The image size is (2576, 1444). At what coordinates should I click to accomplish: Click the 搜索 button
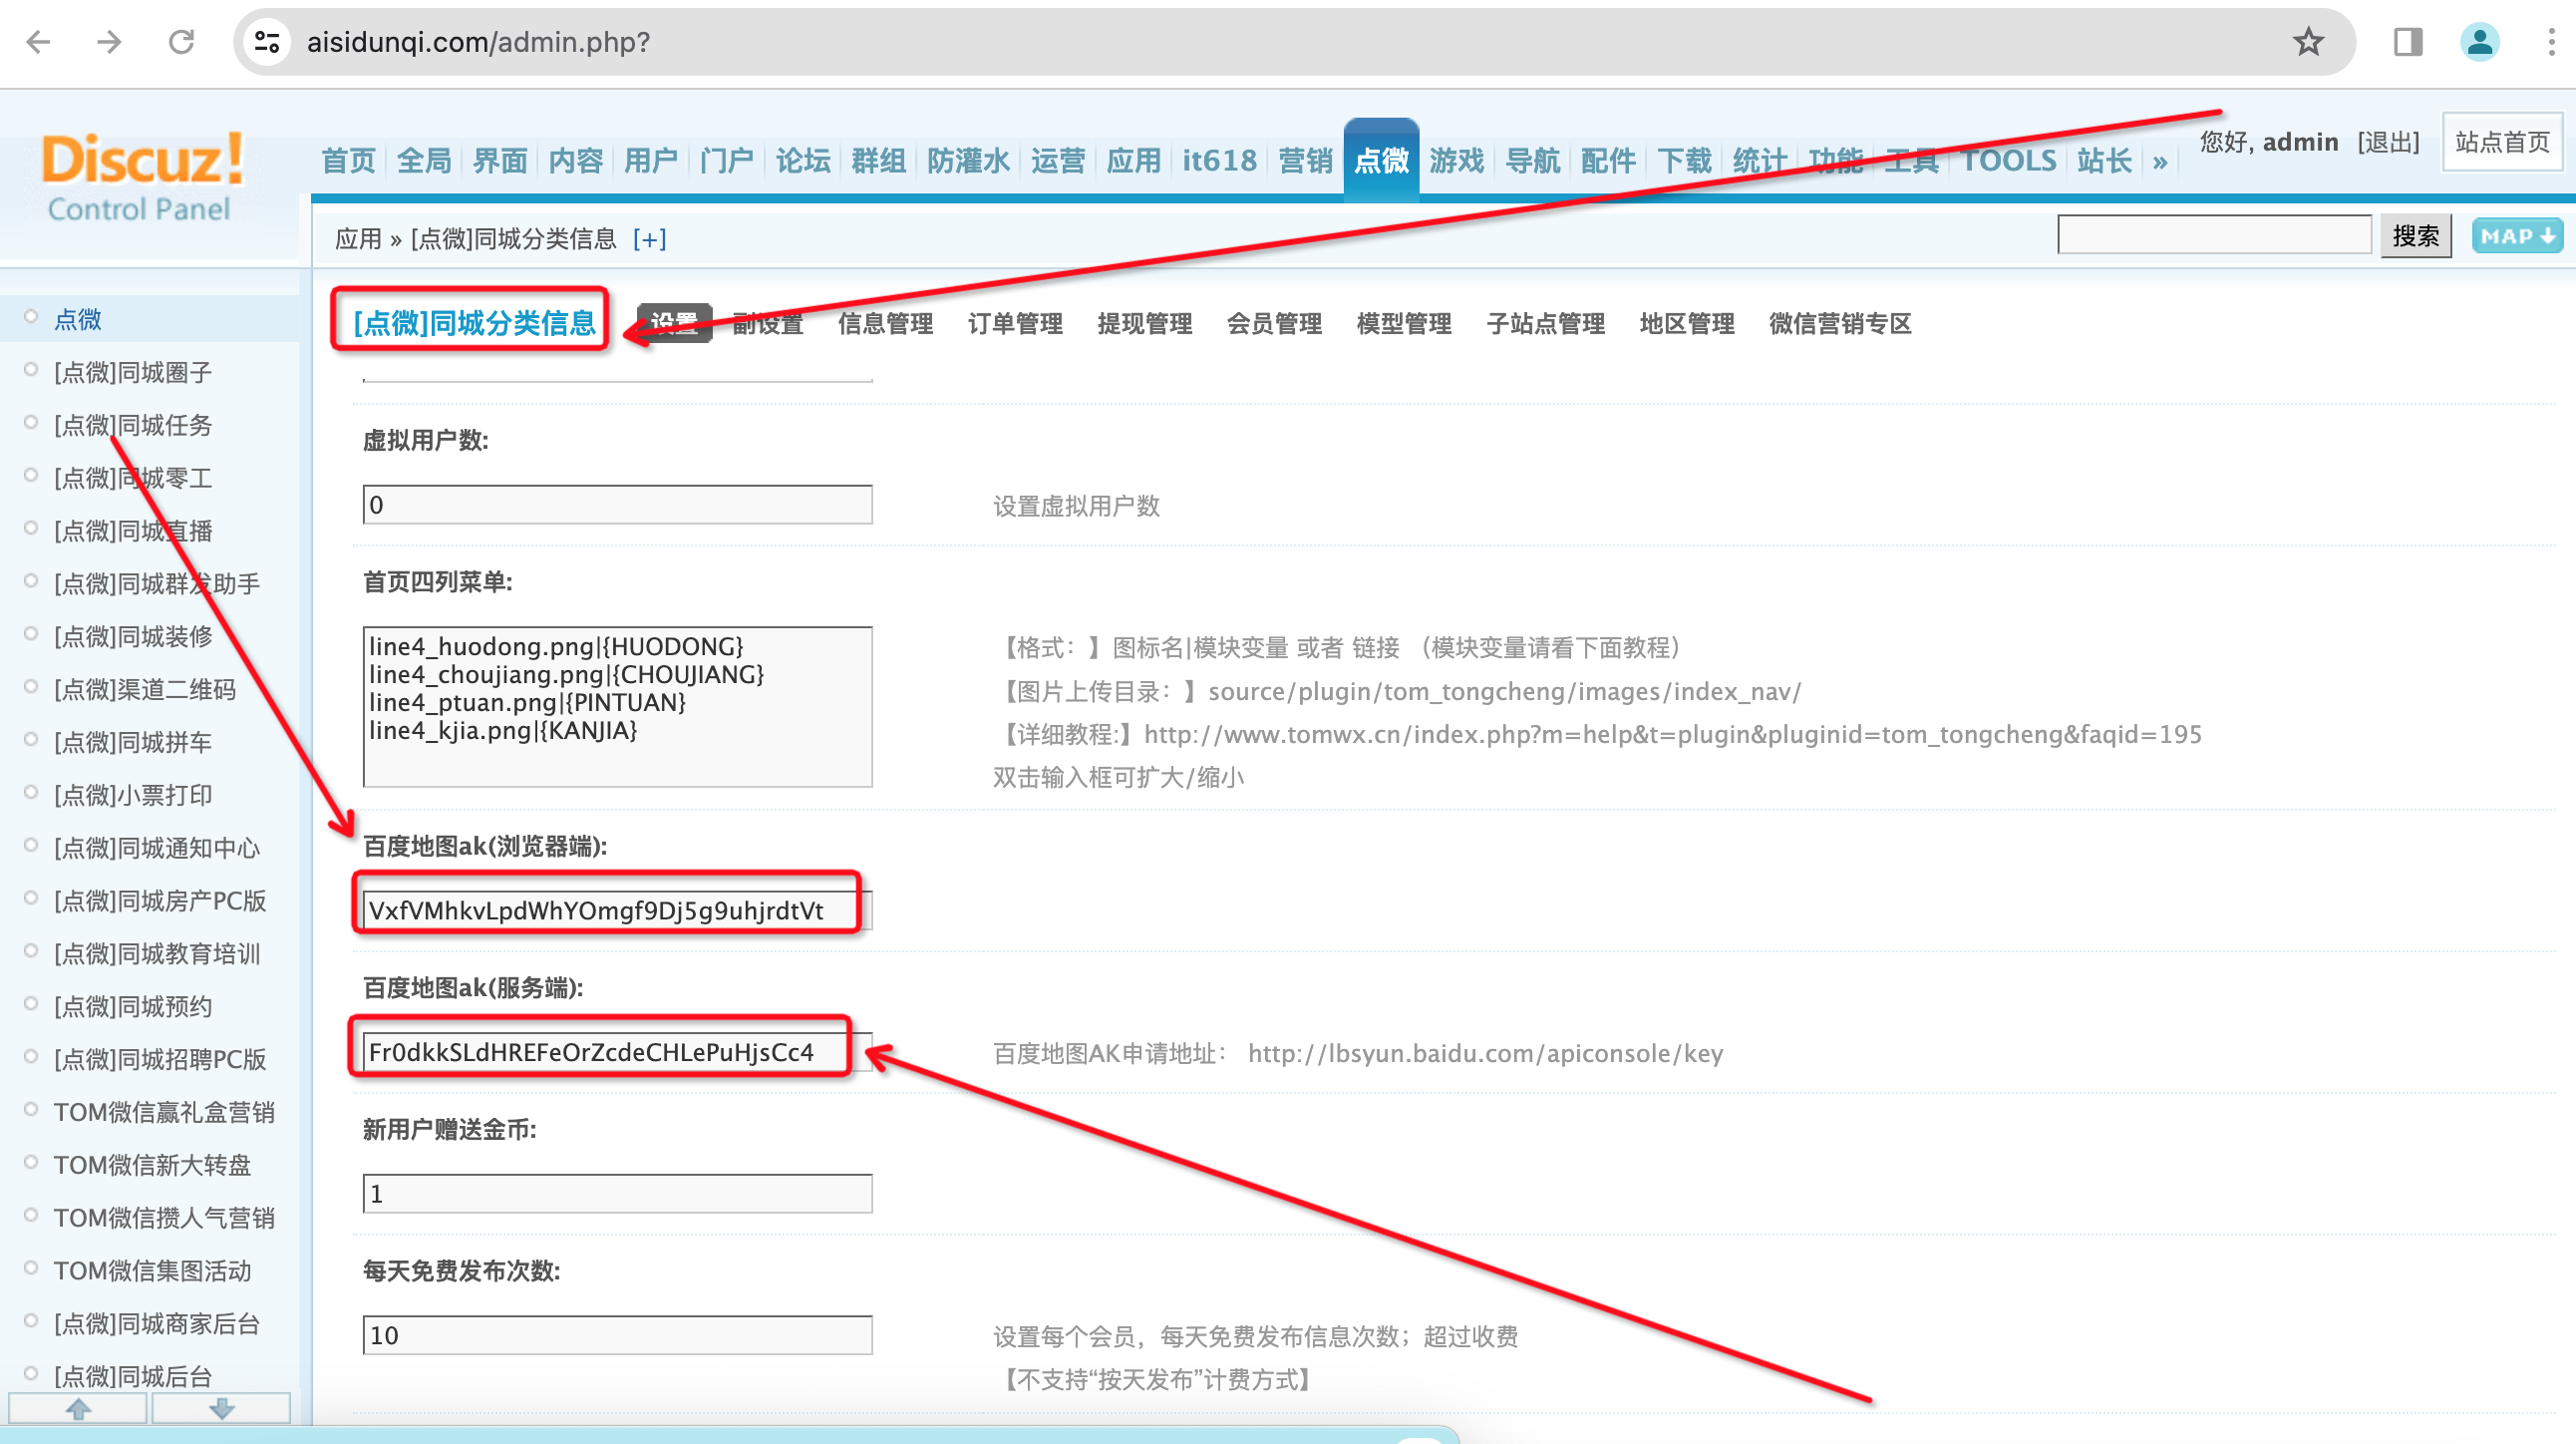2415,236
